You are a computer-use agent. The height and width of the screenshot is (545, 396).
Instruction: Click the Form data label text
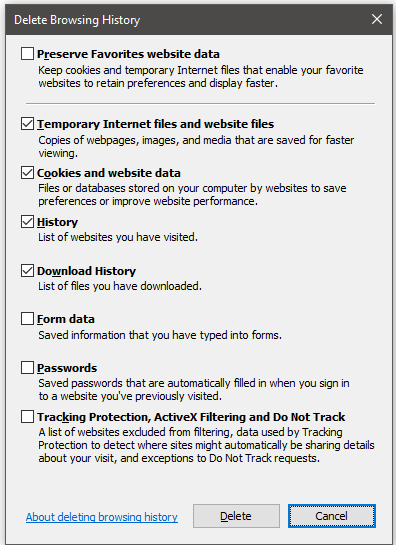[66, 319]
